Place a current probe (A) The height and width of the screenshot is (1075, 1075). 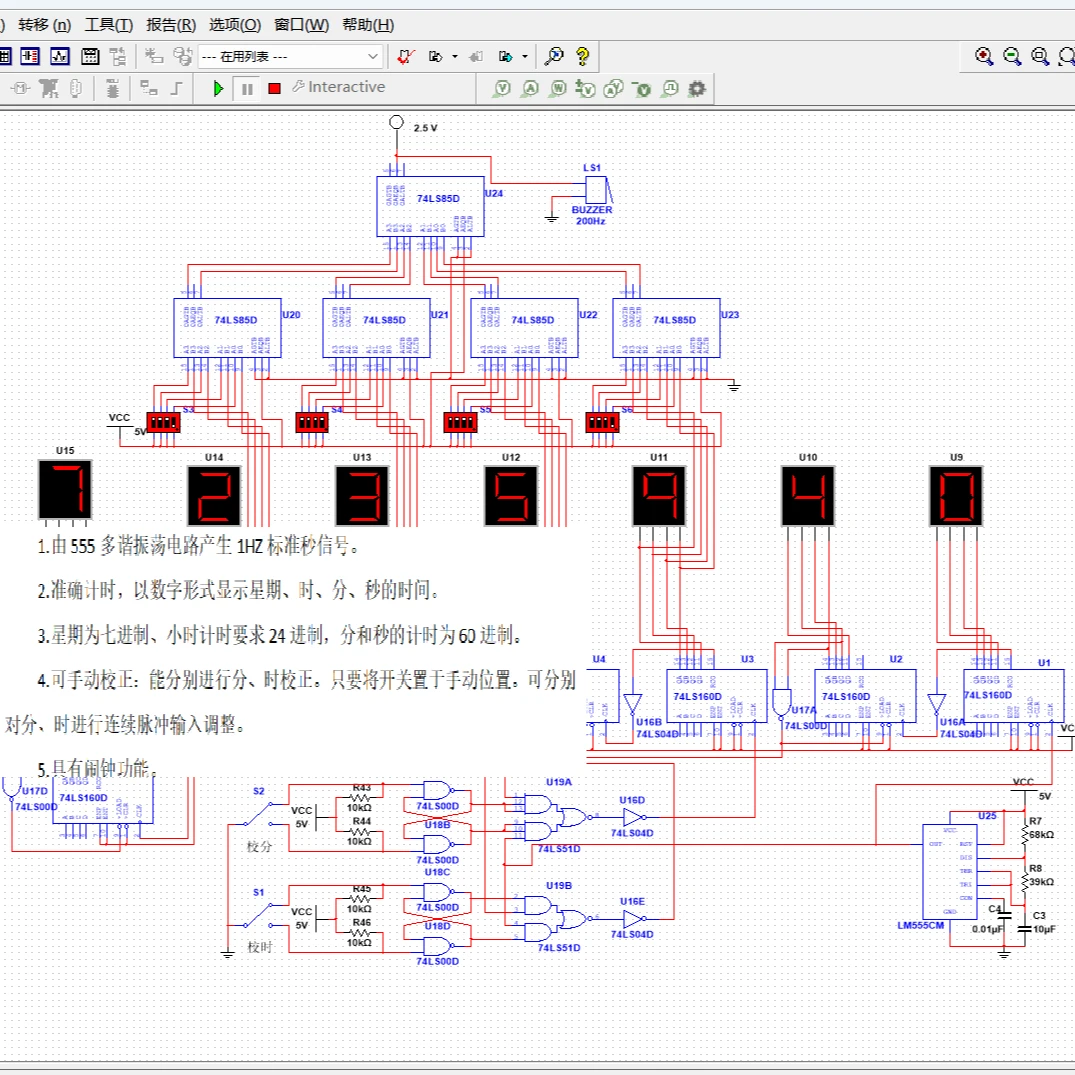click(x=530, y=88)
